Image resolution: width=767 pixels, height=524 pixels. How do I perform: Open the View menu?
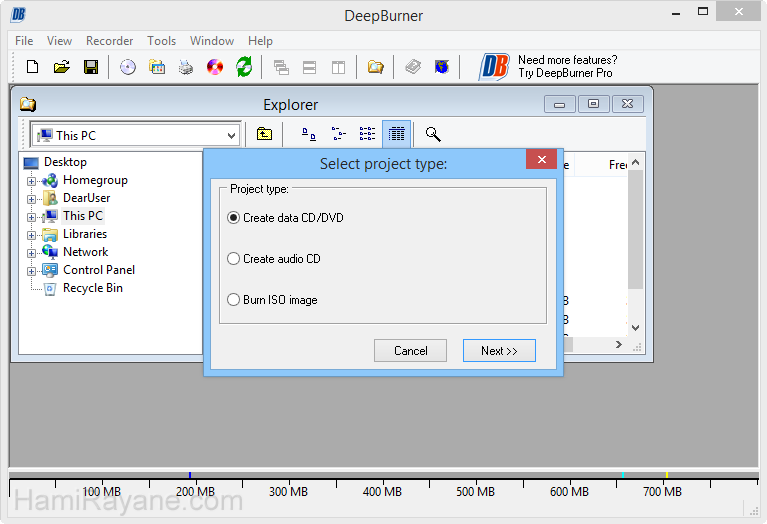[x=59, y=41]
